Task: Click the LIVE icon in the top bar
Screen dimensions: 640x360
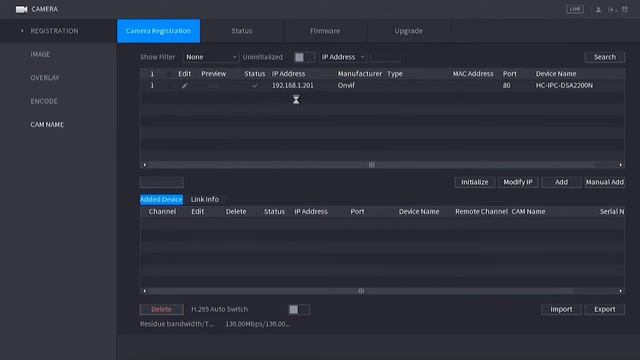Action: pyautogui.click(x=575, y=9)
